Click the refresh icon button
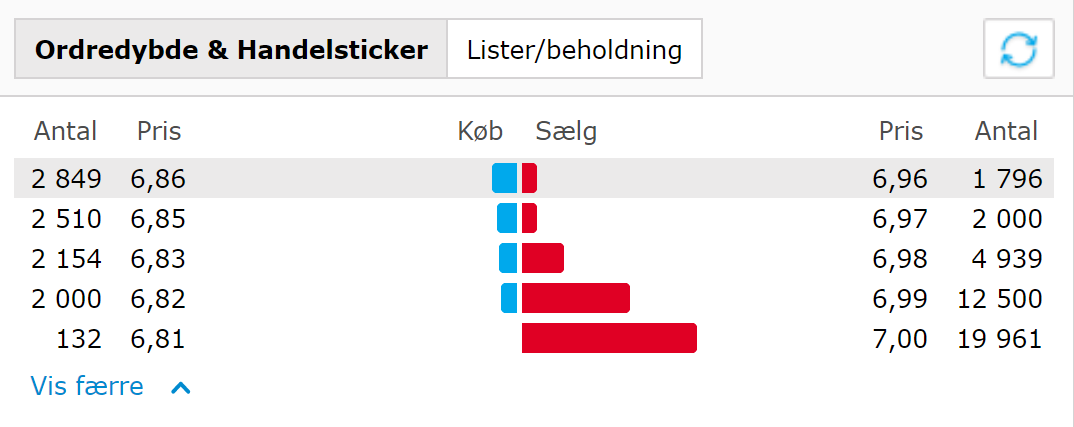 [1019, 48]
